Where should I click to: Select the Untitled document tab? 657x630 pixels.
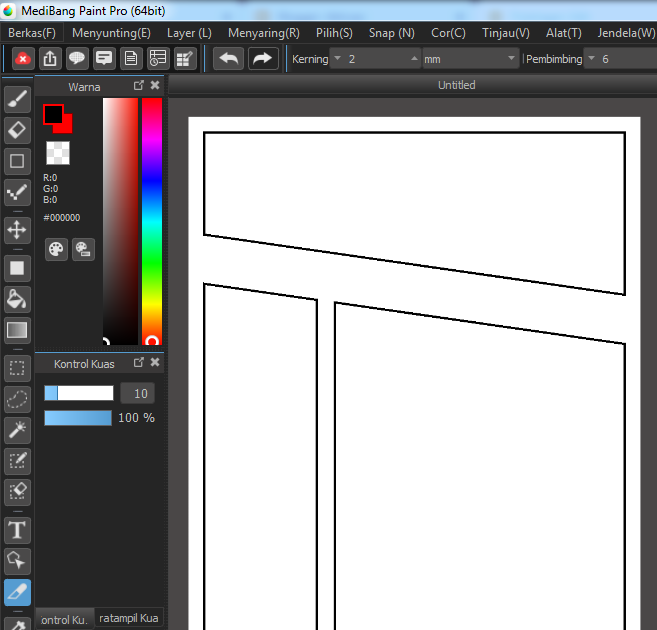tap(457, 85)
